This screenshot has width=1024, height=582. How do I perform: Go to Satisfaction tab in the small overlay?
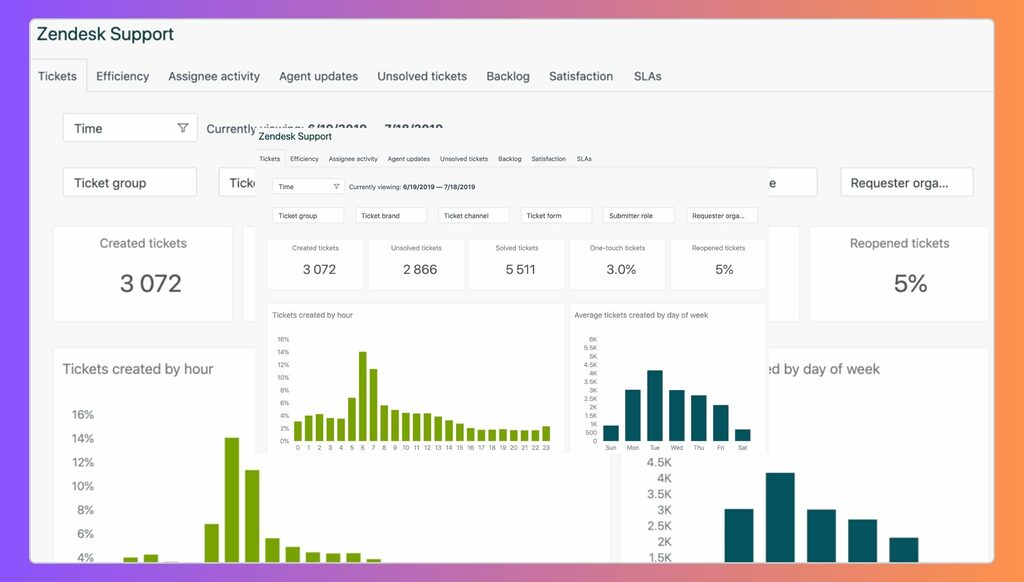tap(549, 159)
